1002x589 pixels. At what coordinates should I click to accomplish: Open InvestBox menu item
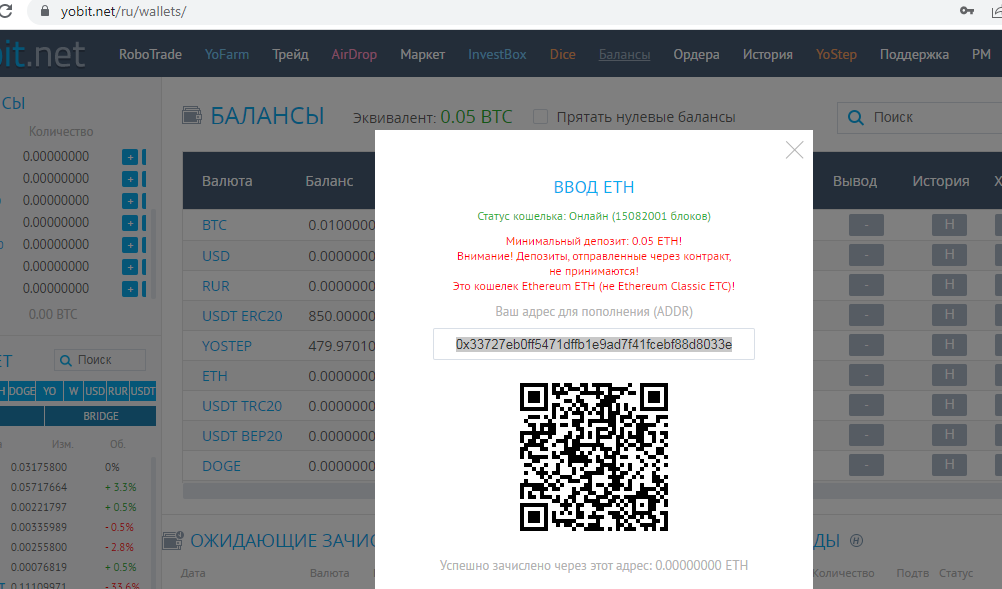click(497, 54)
